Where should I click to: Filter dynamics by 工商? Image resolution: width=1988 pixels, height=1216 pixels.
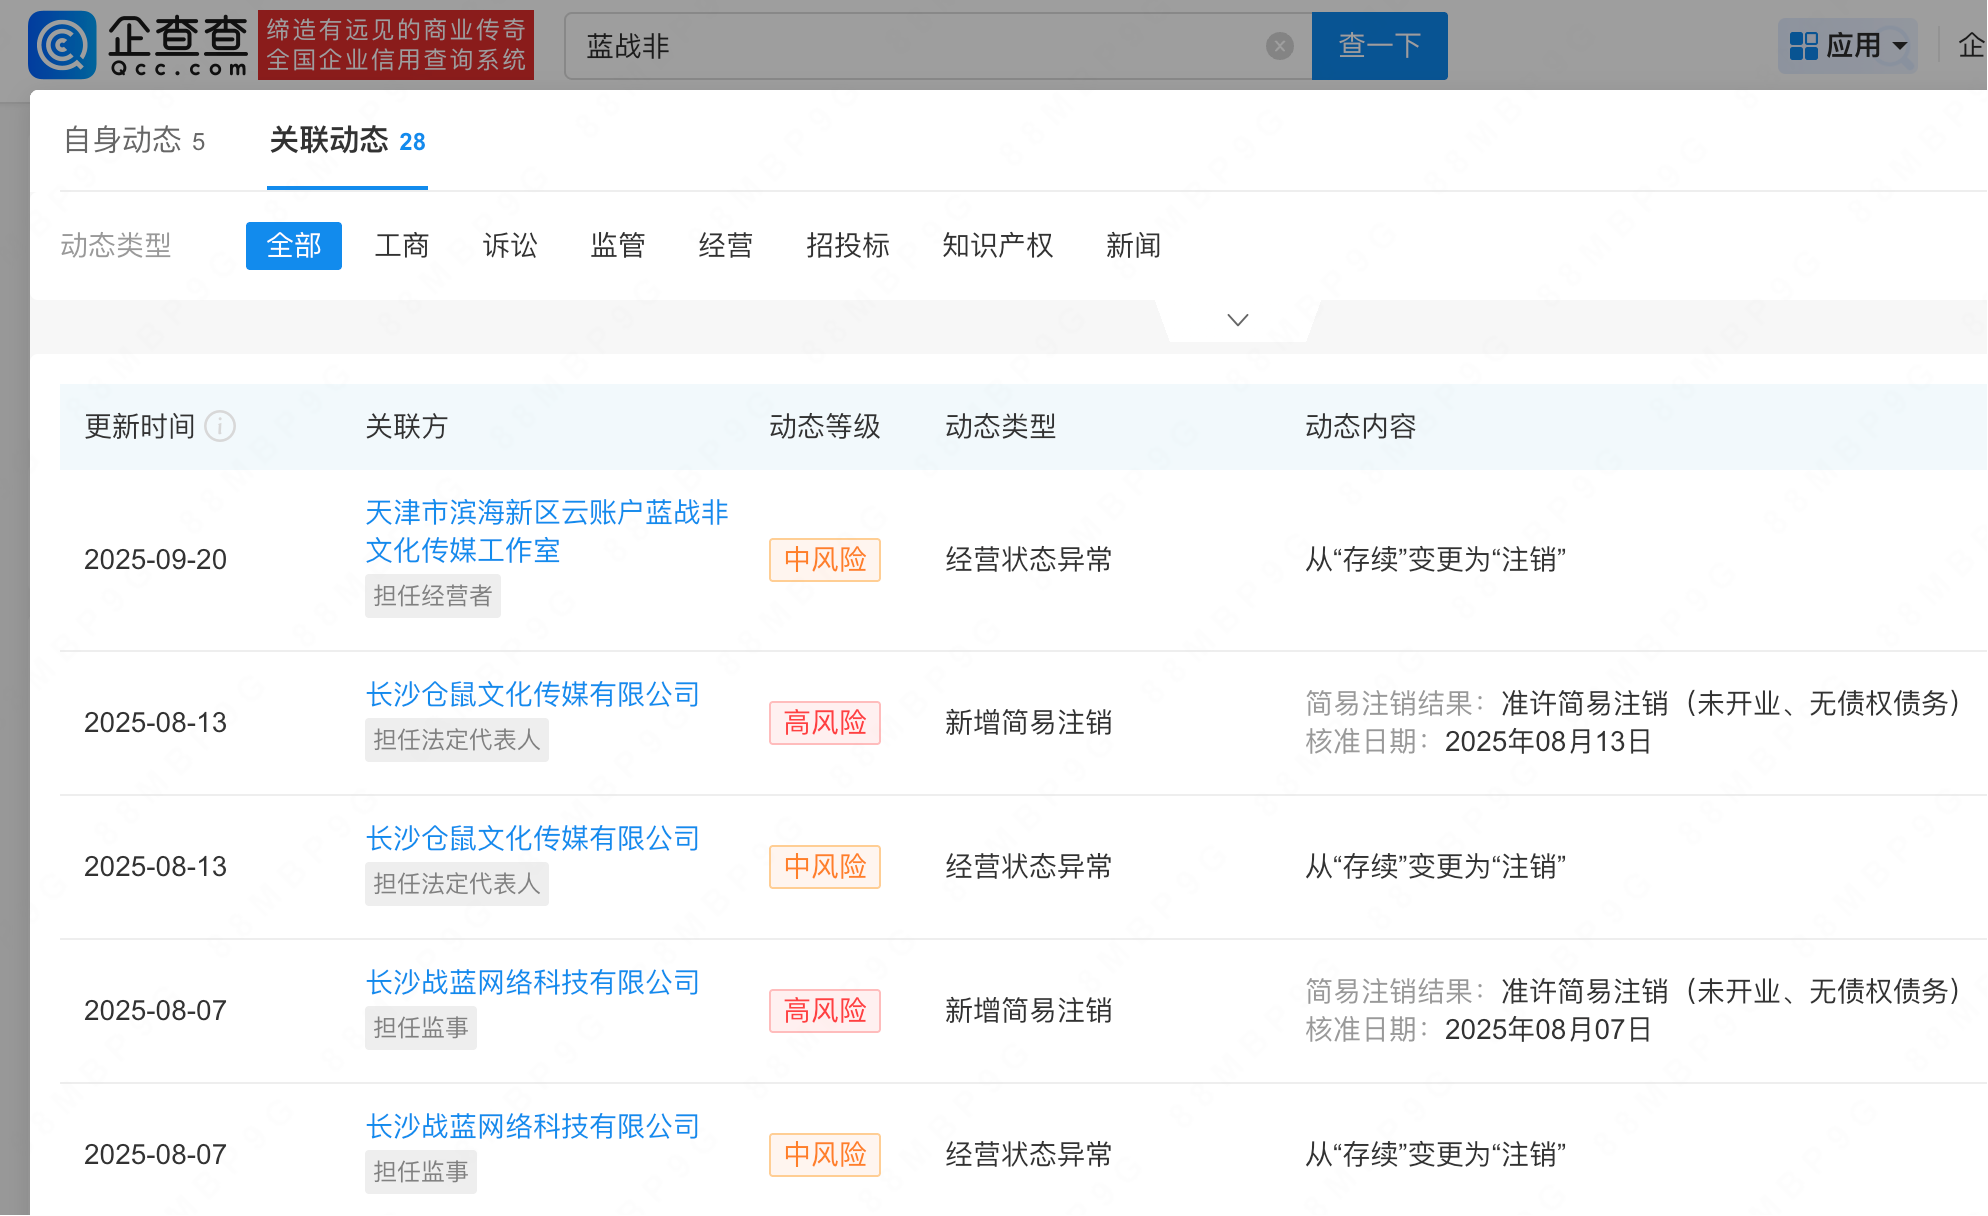click(402, 246)
